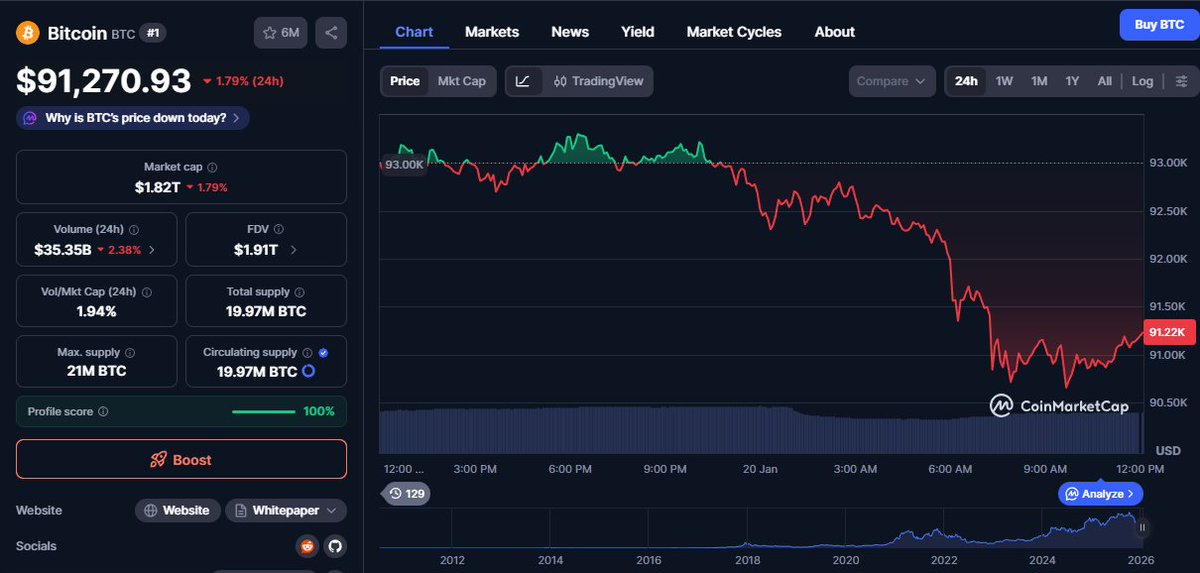Click the 93.00K open price marker
The image size is (1200, 573).
pos(404,164)
